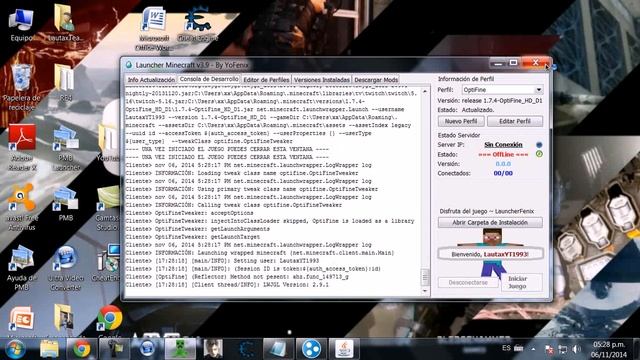This screenshot has width=640, height=360.
Task: Click console line 'Setting user: LautaxYT1993'
Action: (x=222, y=260)
